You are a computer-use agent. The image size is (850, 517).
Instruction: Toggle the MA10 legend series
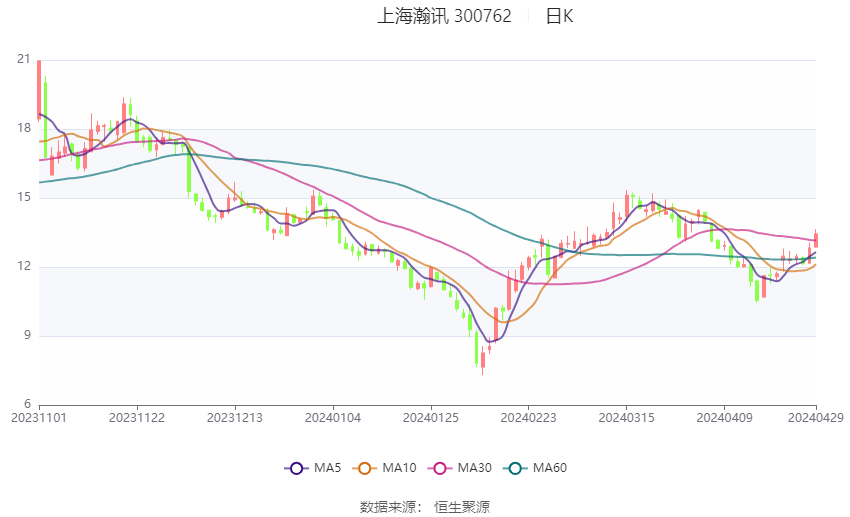pyautogui.click(x=384, y=468)
